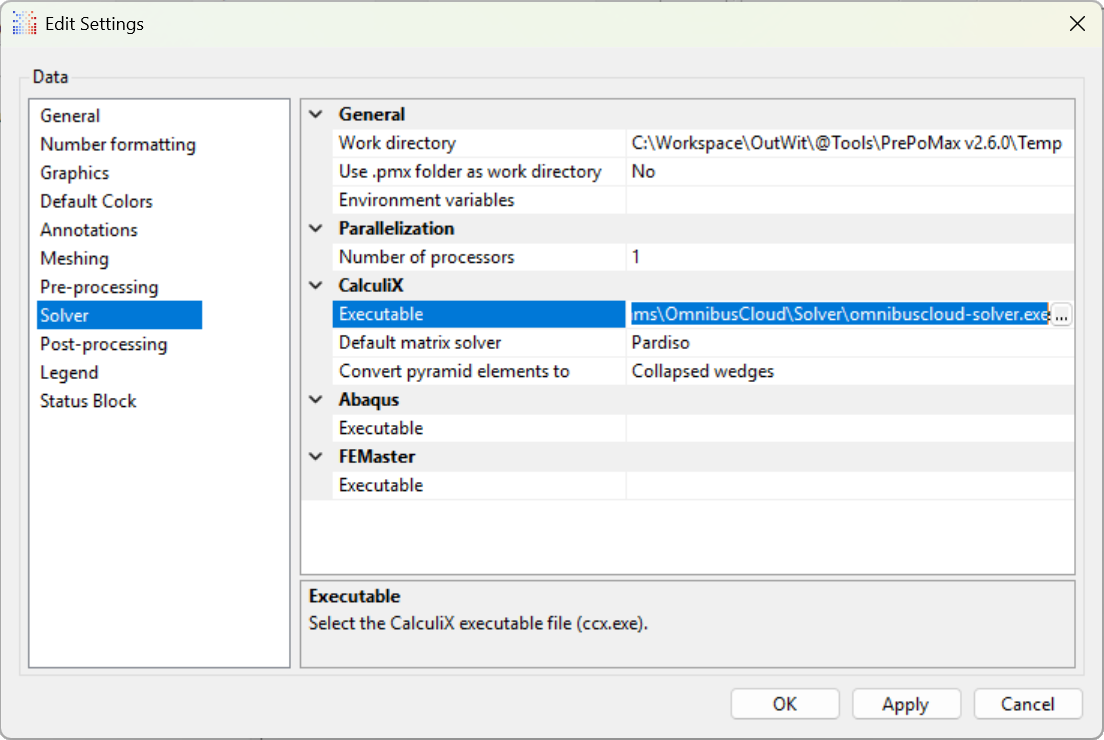1104x740 pixels.
Task: Open Default Colors settings
Action: pos(96,201)
